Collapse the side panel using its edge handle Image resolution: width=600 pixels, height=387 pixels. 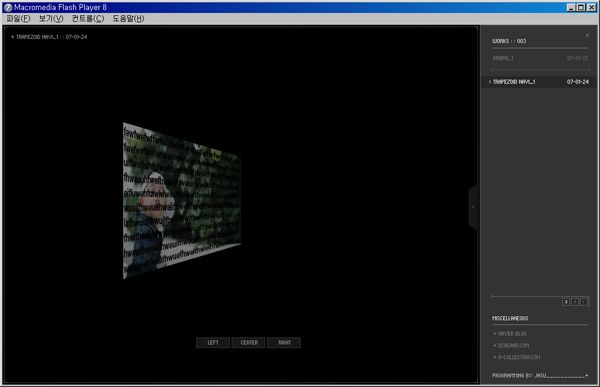coord(473,207)
